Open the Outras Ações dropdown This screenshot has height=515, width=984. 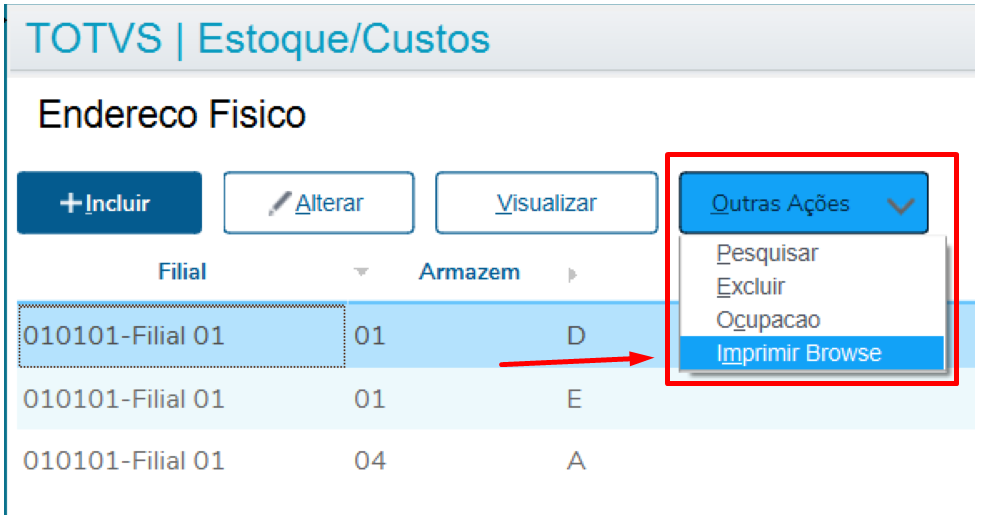(803, 203)
